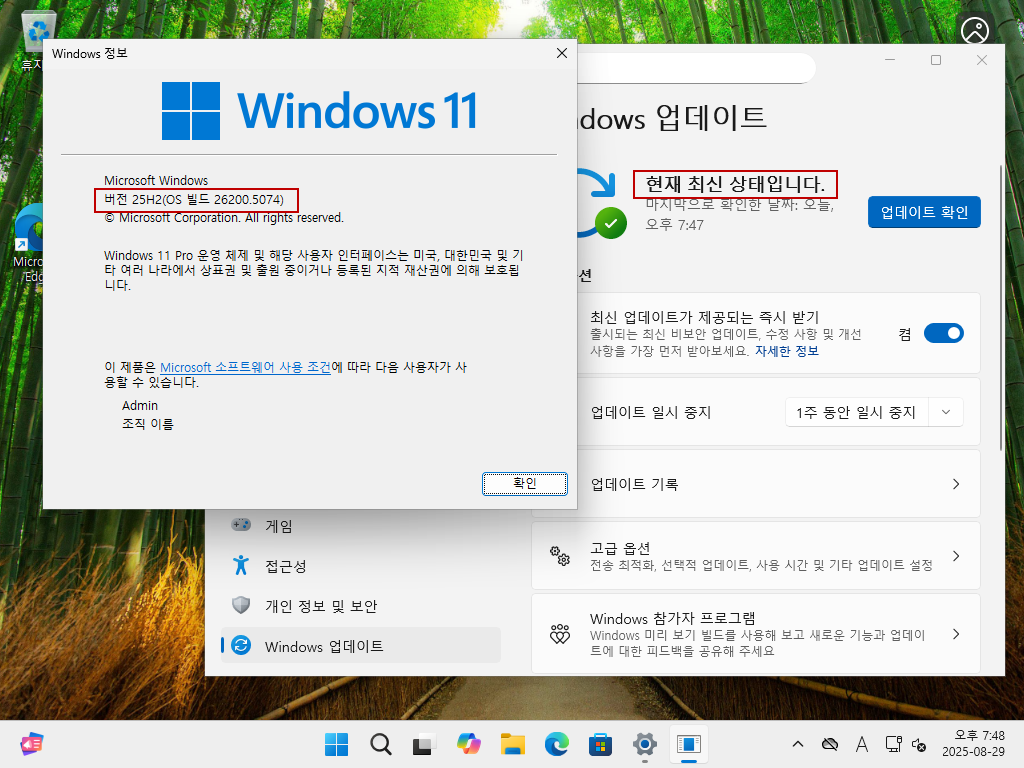The height and width of the screenshot is (768, 1024).
Task: Open the pause duration dropdown arrow
Action: 946,412
